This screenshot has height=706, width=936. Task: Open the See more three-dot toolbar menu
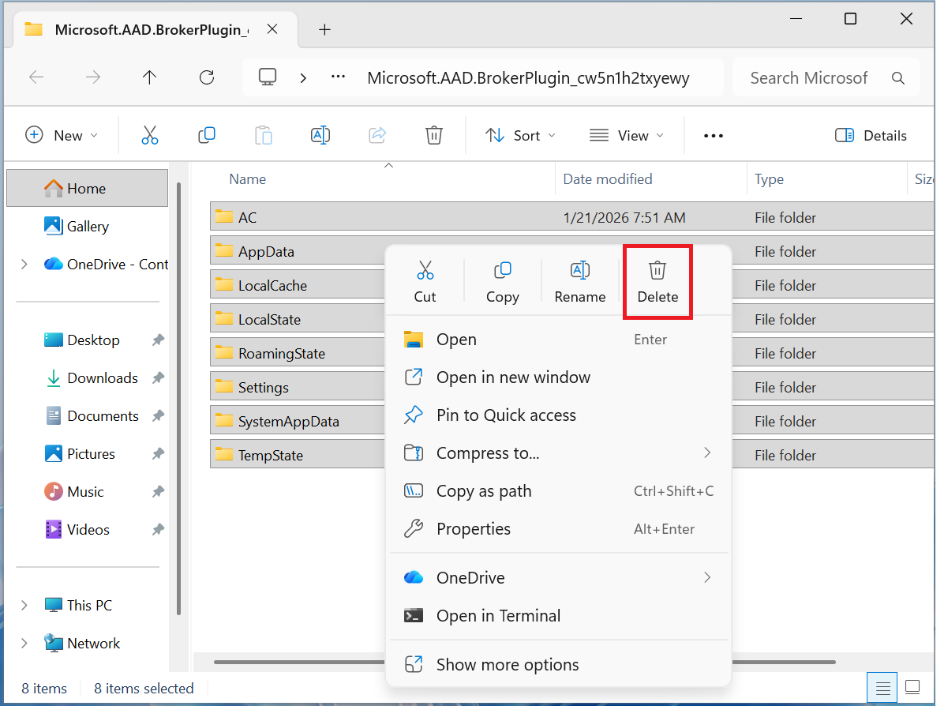coord(713,136)
